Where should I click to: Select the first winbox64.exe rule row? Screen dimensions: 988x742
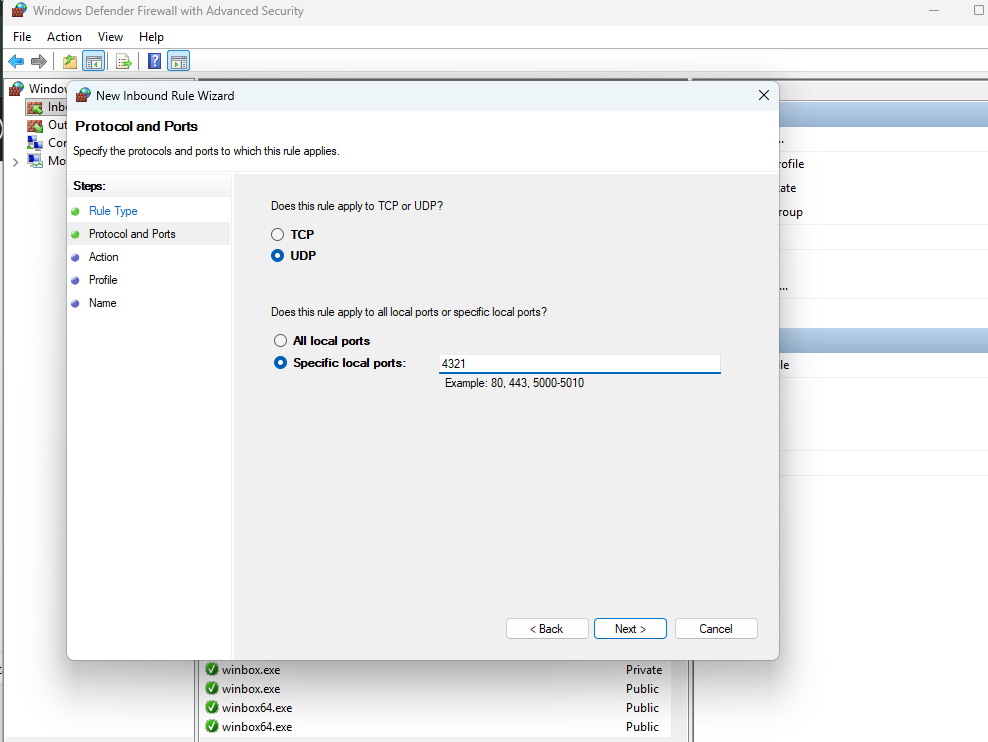pyautogui.click(x=437, y=707)
